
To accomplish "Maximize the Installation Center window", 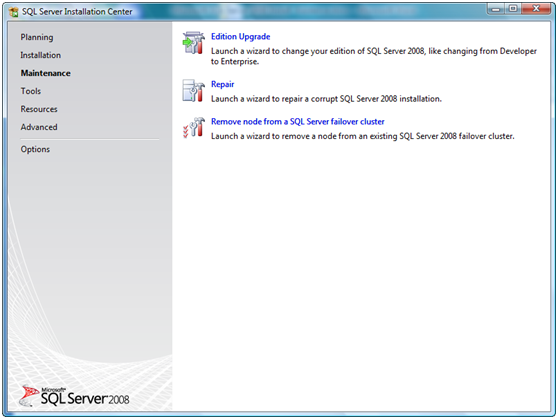I will tap(513, 9).
